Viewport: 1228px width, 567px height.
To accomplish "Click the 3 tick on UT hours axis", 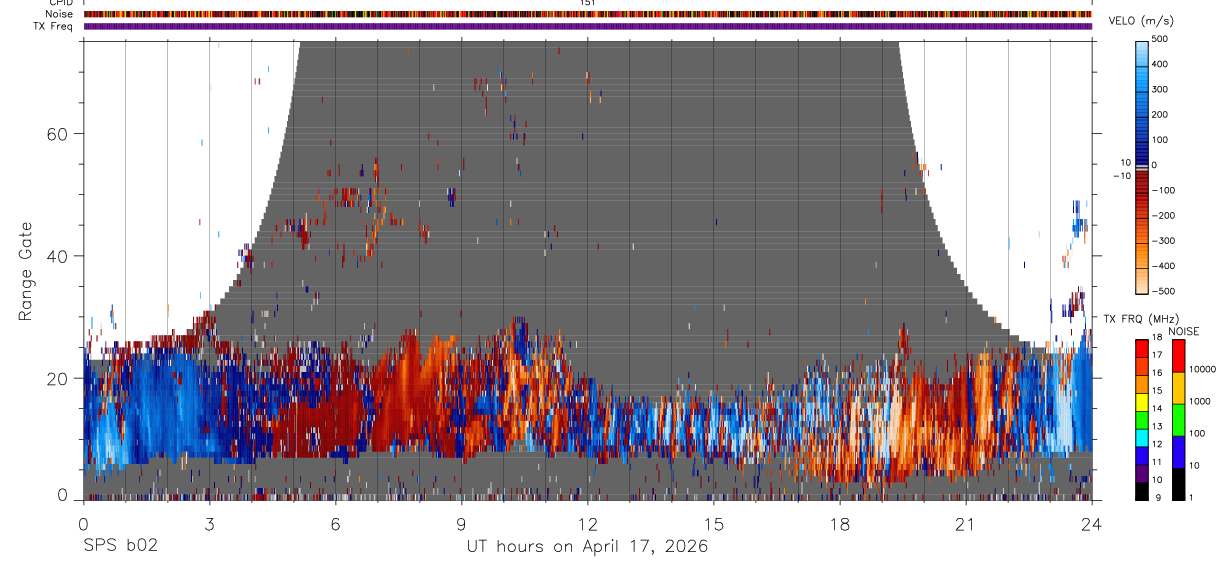I will 209,523.
